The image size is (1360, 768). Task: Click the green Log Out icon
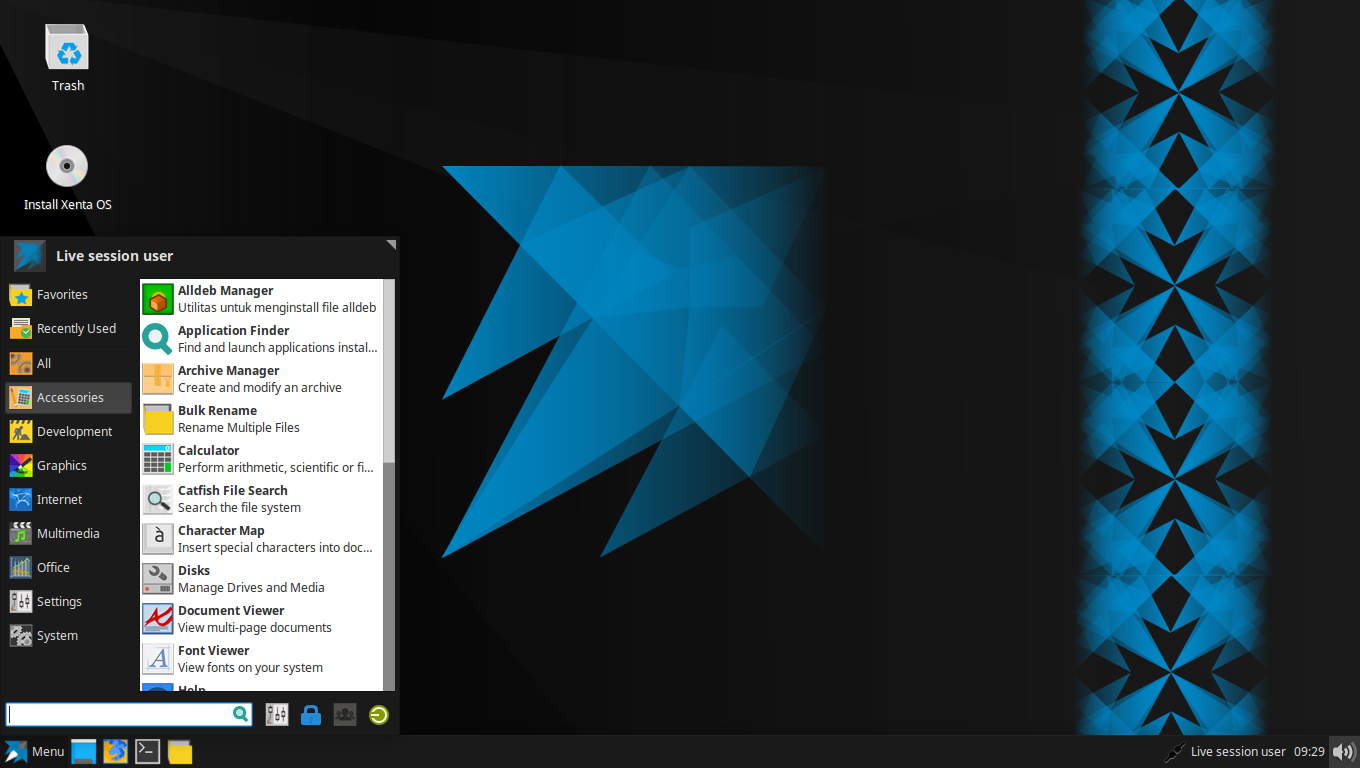(x=379, y=715)
